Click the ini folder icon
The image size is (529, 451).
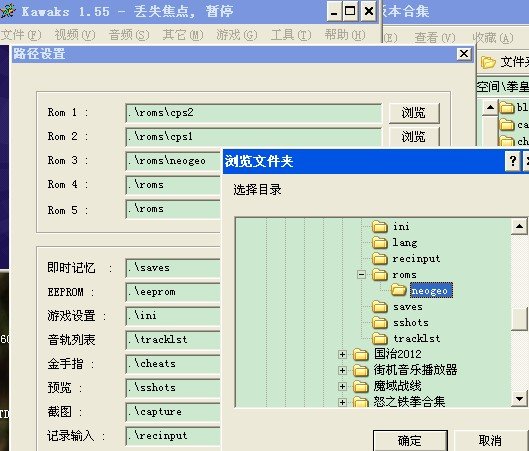tap(380, 227)
